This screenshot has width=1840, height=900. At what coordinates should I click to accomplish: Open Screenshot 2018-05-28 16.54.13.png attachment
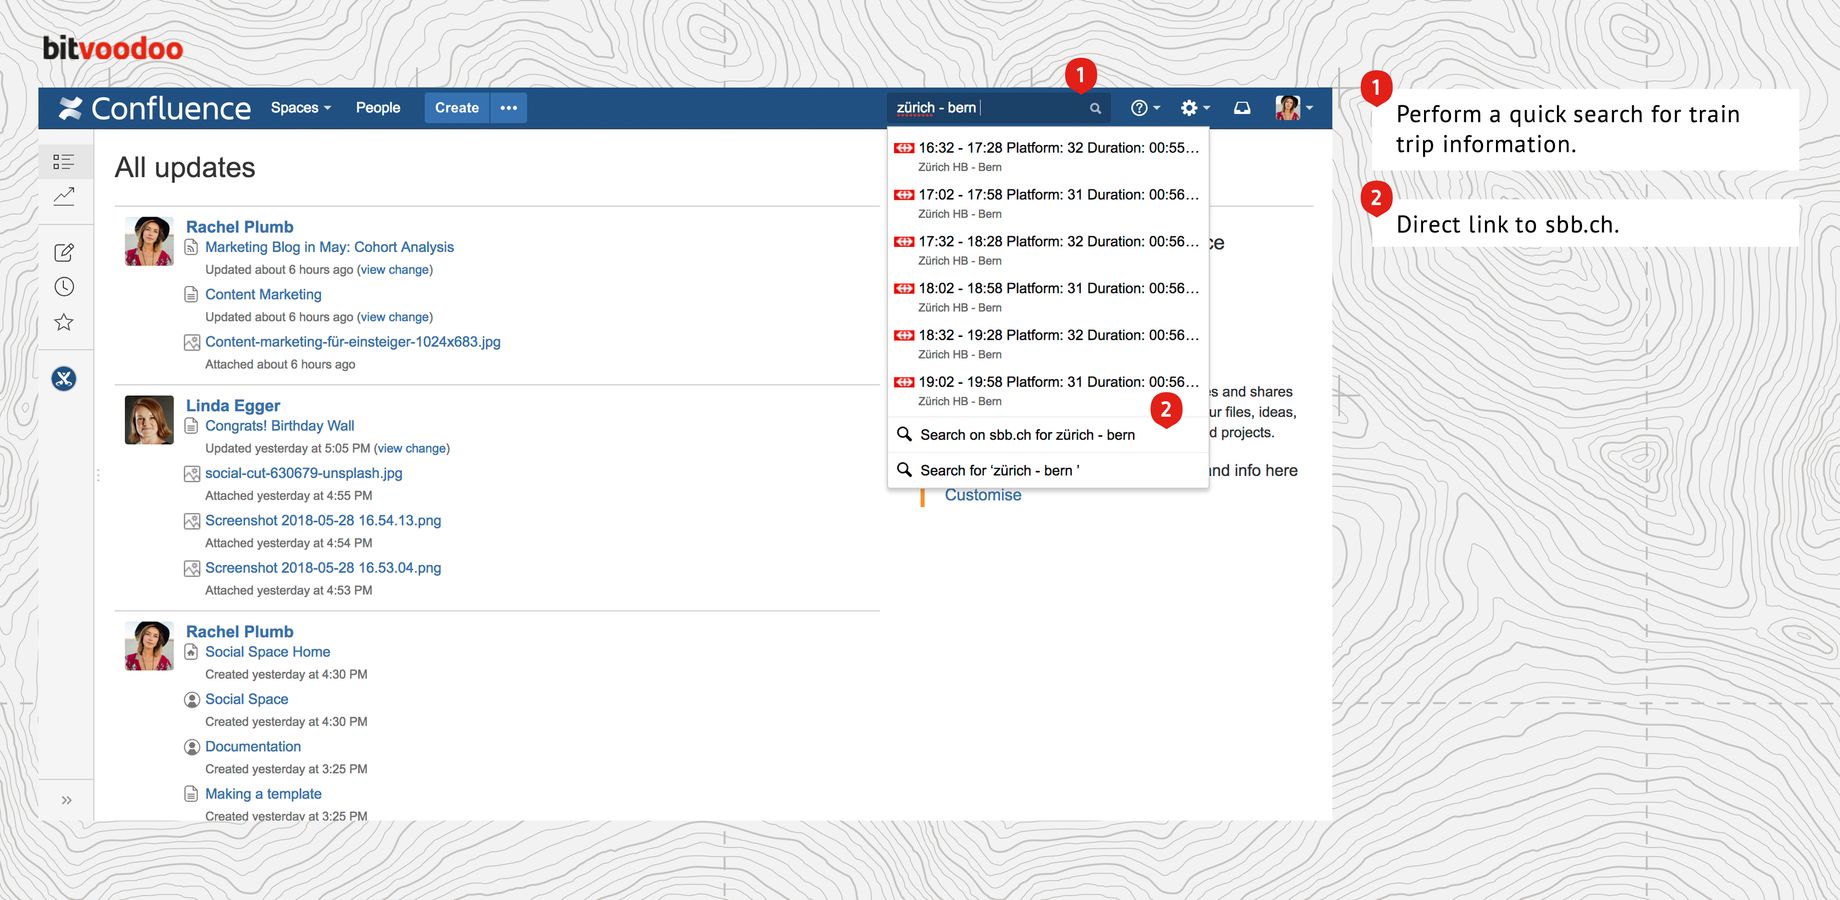pos(323,521)
